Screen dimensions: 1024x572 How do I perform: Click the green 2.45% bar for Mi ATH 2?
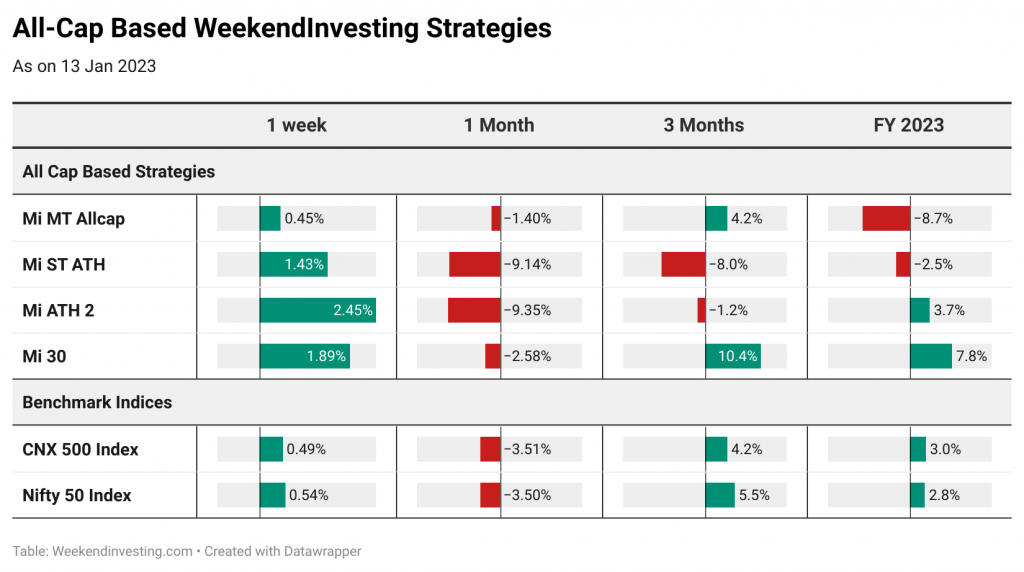coord(317,310)
